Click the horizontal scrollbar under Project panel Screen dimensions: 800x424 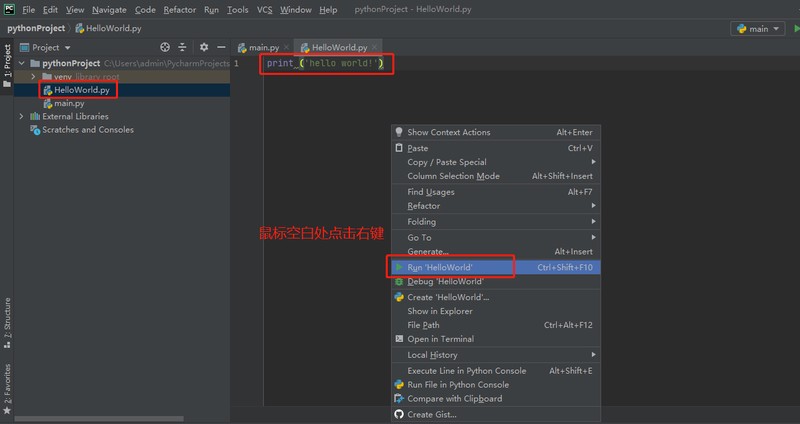tap(100, 419)
